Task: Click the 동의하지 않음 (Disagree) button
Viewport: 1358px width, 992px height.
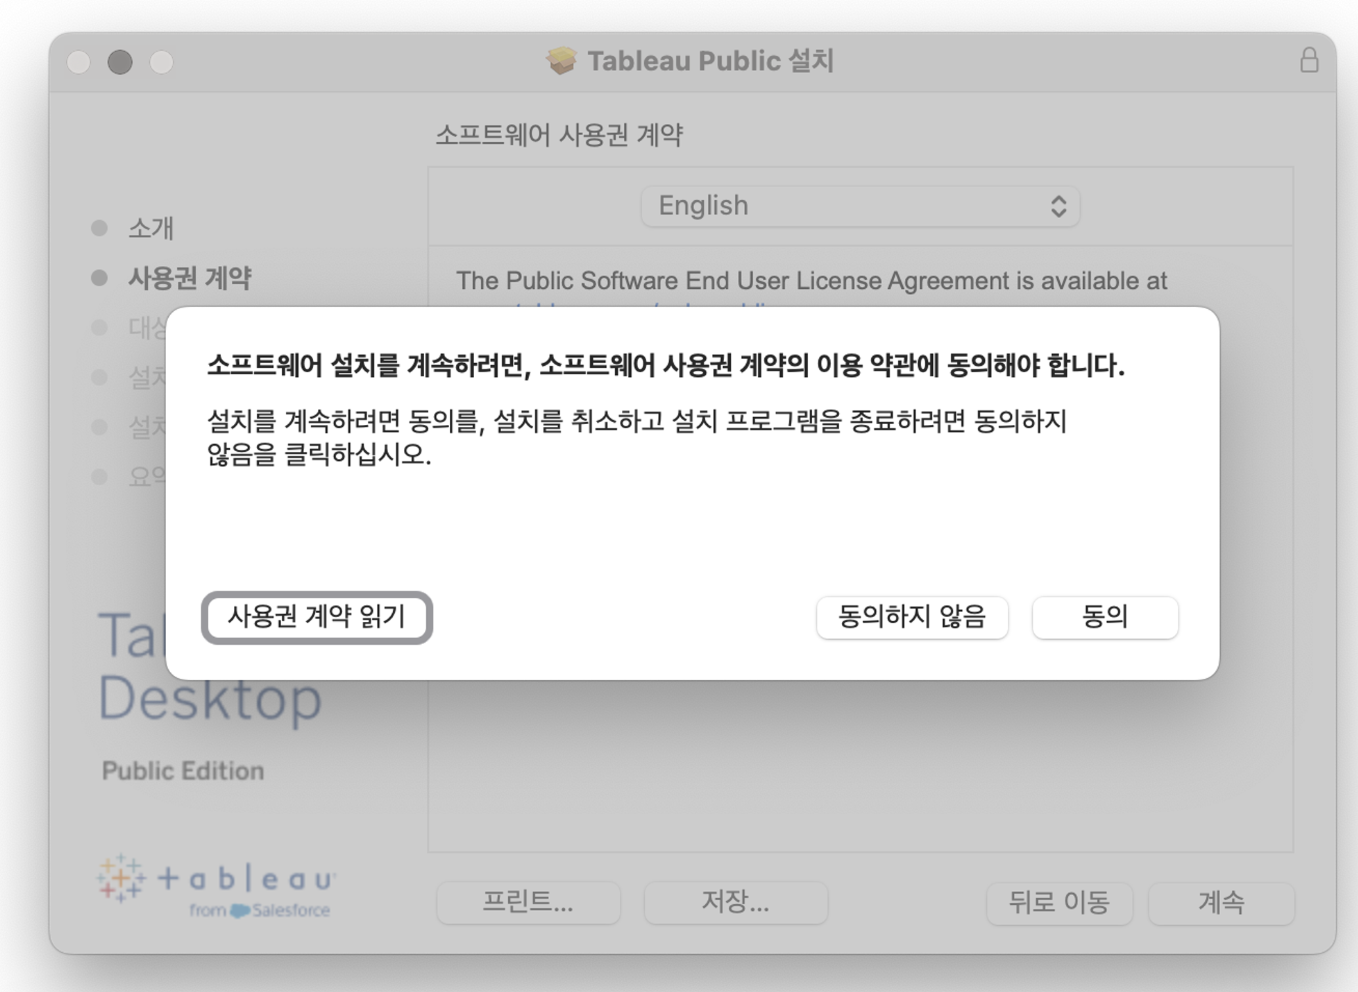Action: click(x=912, y=617)
